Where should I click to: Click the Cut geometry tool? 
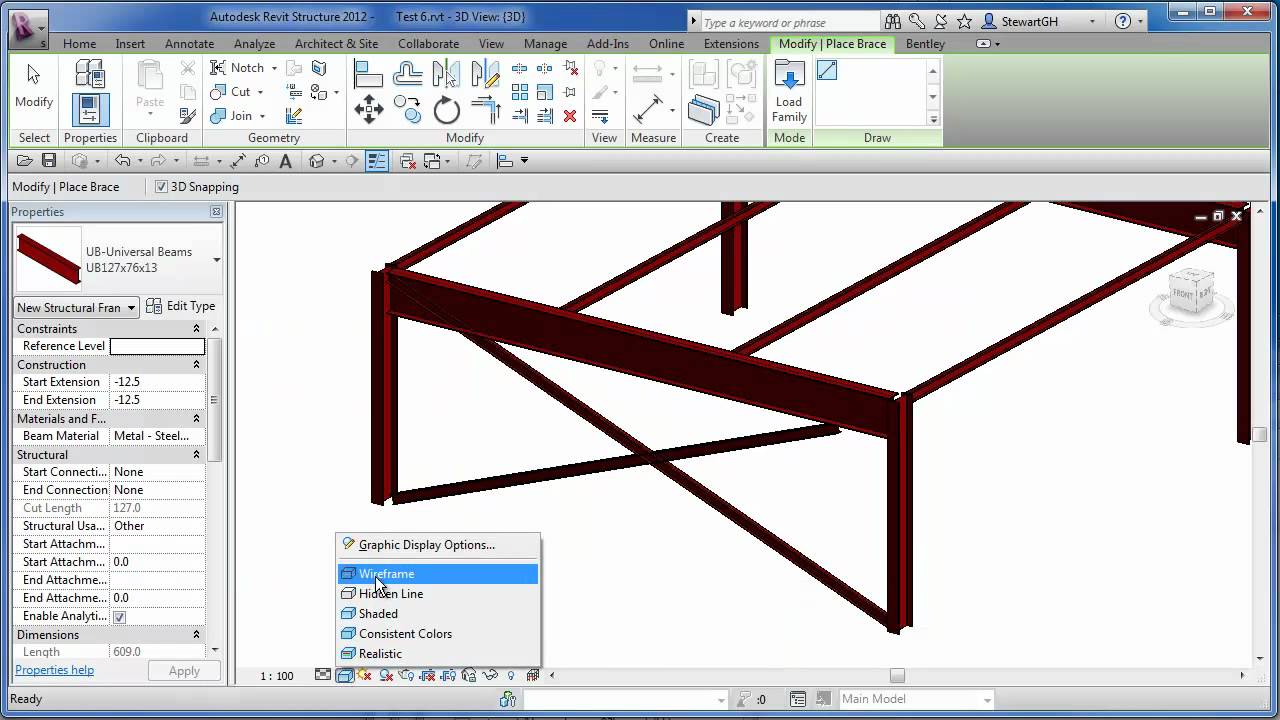(233, 92)
